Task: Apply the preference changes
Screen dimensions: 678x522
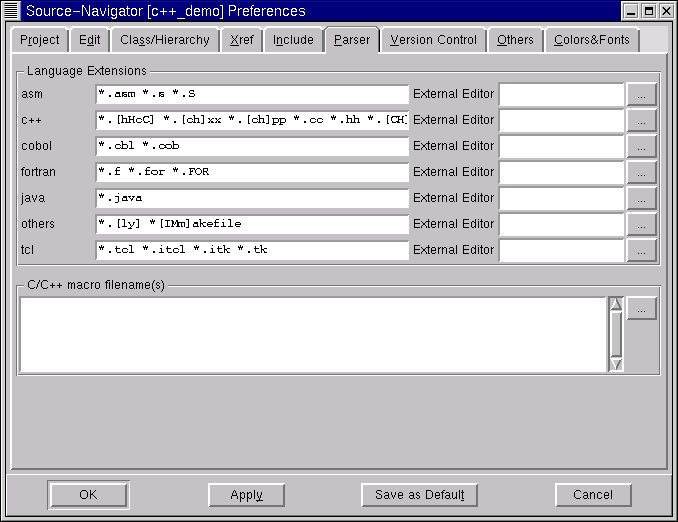Action: point(246,495)
